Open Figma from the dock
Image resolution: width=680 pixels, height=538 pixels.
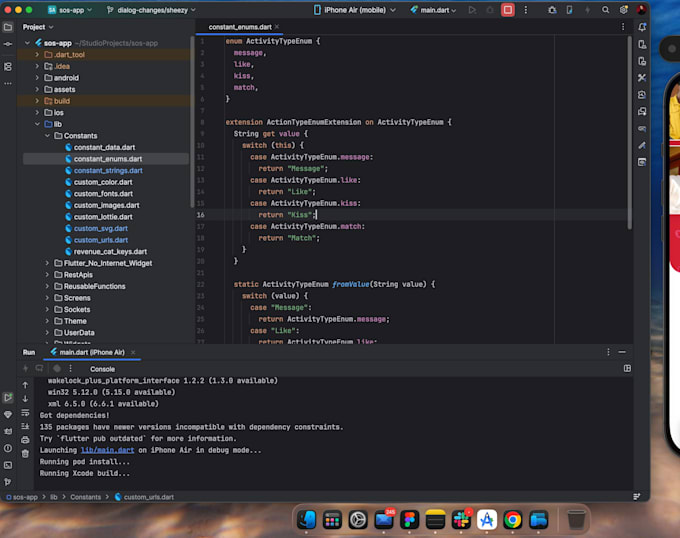[x=409, y=519]
